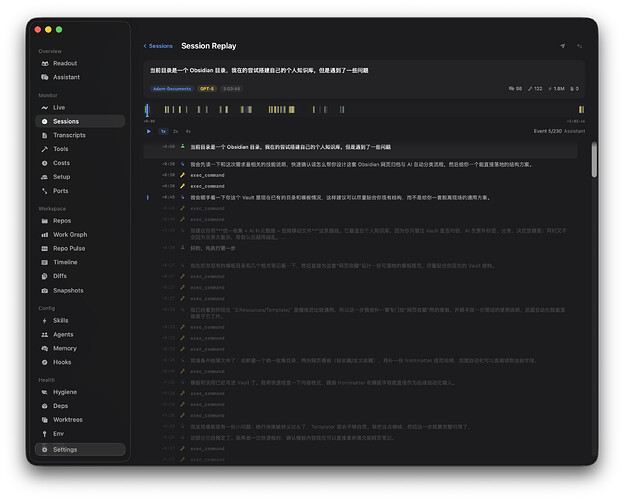Open Worktrees
Viewport: 624px width, 500px height.
(x=80, y=420)
